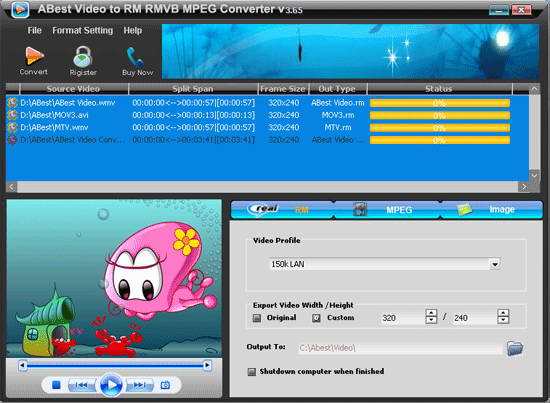
Task: Increase export height with the up arrow
Action: point(503,313)
